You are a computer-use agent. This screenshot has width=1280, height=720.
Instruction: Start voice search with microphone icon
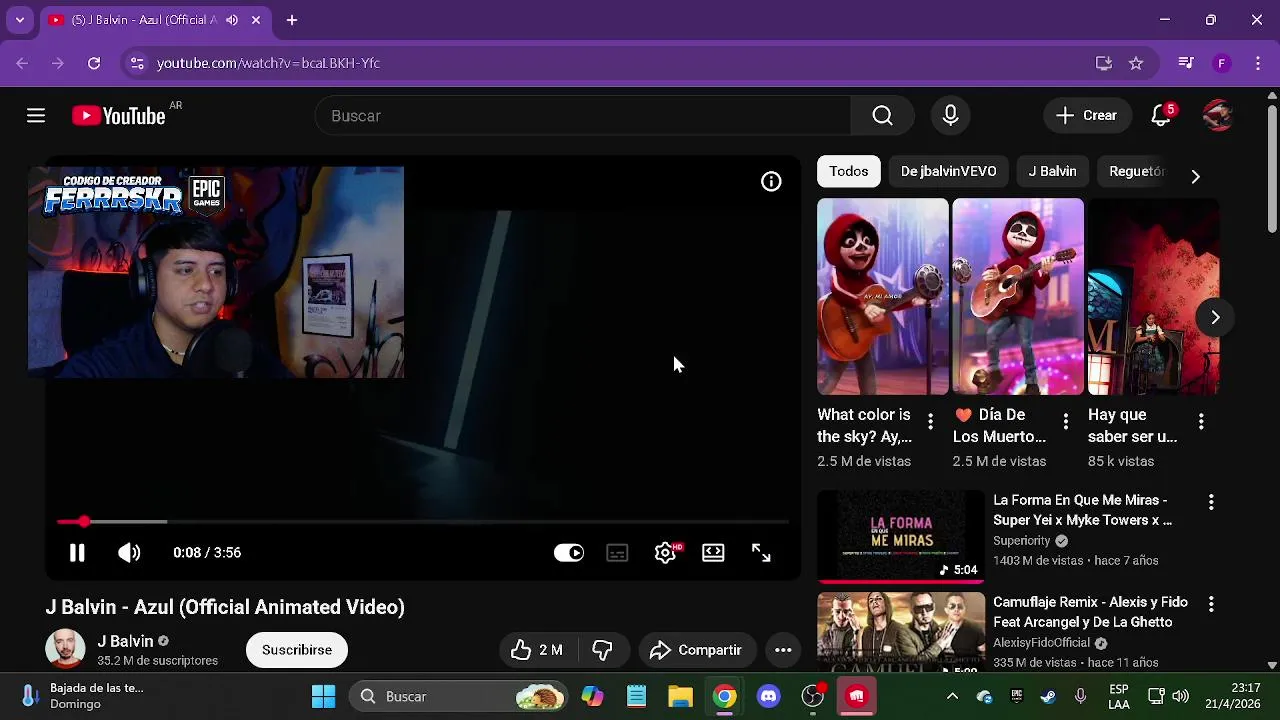coord(950,116)
